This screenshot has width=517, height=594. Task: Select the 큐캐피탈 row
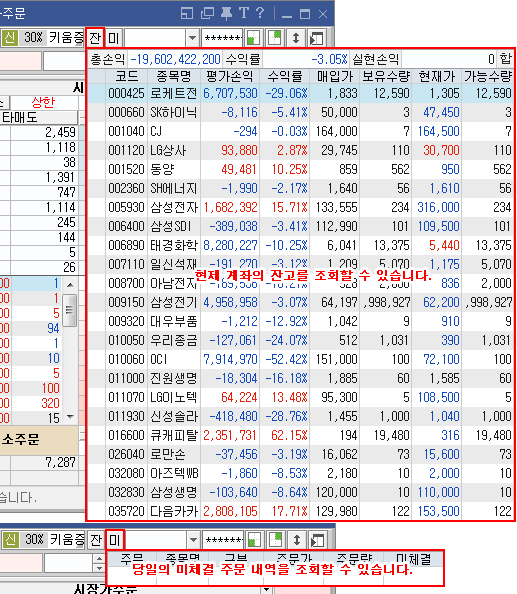[x=301, y=435]
